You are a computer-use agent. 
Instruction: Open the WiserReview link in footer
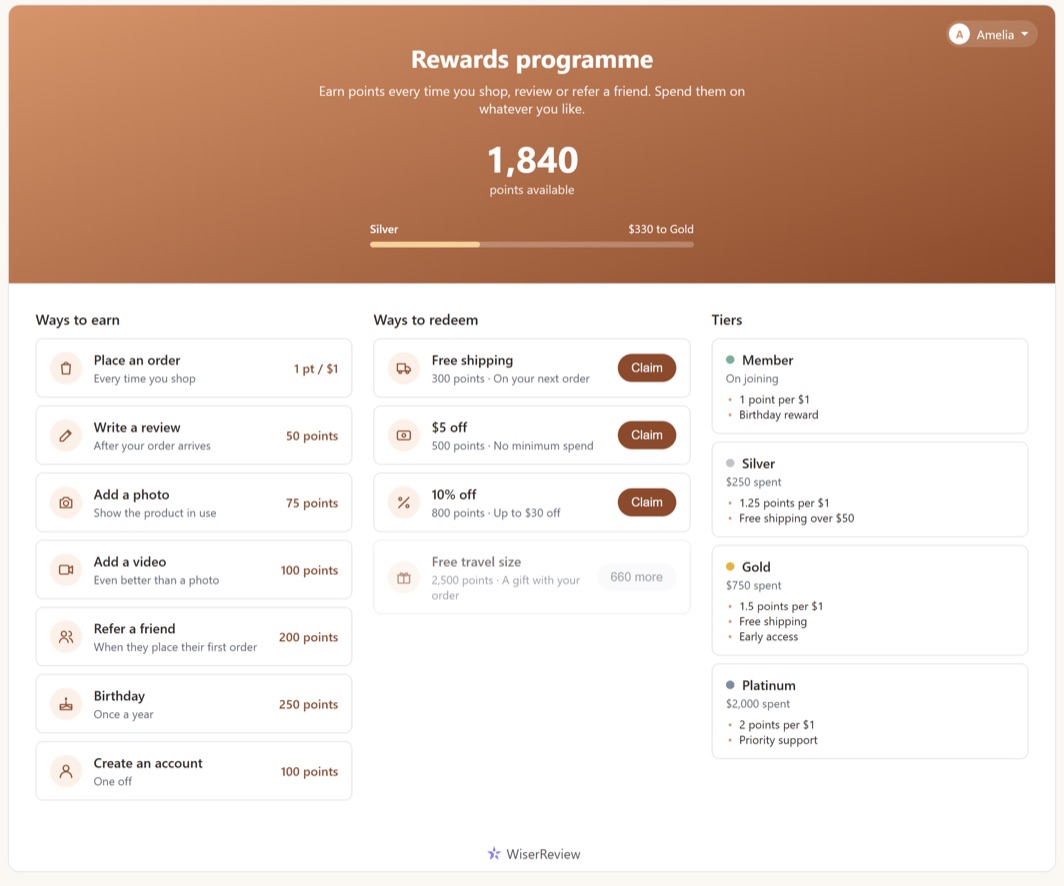tap(534, 854)
